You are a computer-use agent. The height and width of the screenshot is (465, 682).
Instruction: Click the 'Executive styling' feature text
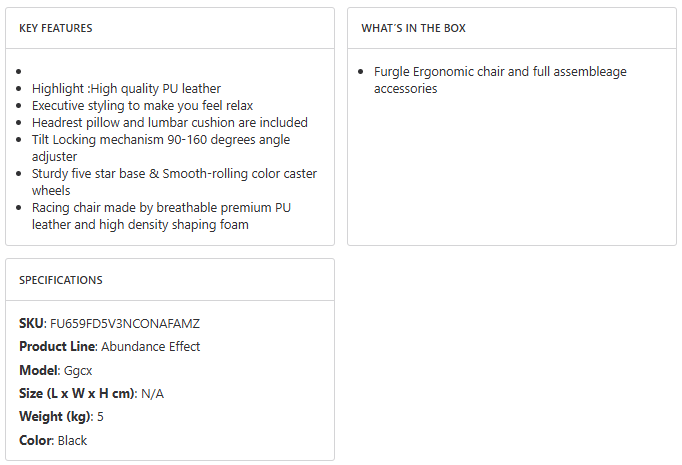pyautogui.click(x=142, y=106)
